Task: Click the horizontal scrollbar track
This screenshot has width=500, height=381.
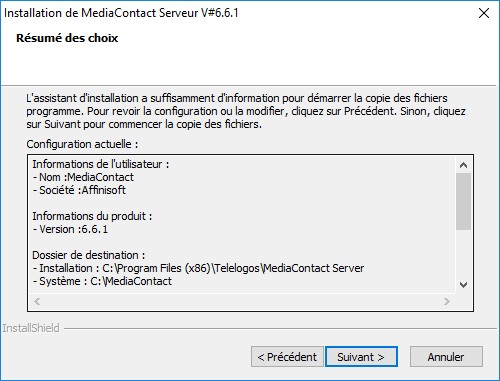Action: click(242, 301)
